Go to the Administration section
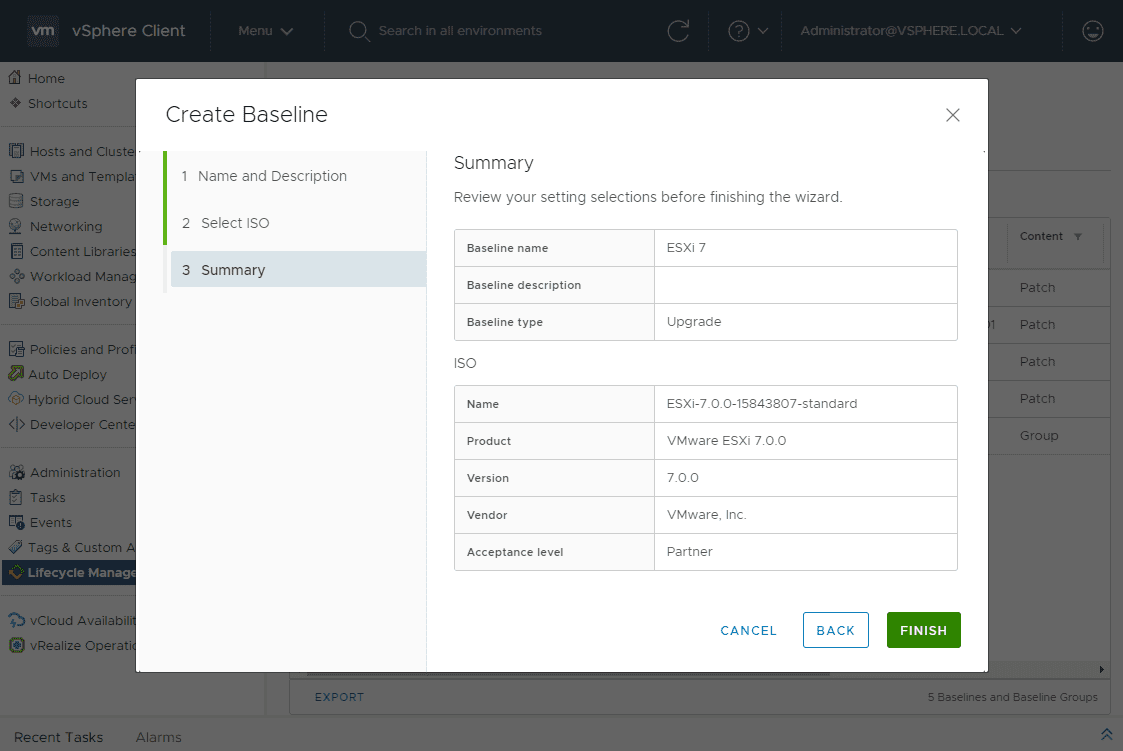This screenshot has height=751, width=1123. [68, 472]
